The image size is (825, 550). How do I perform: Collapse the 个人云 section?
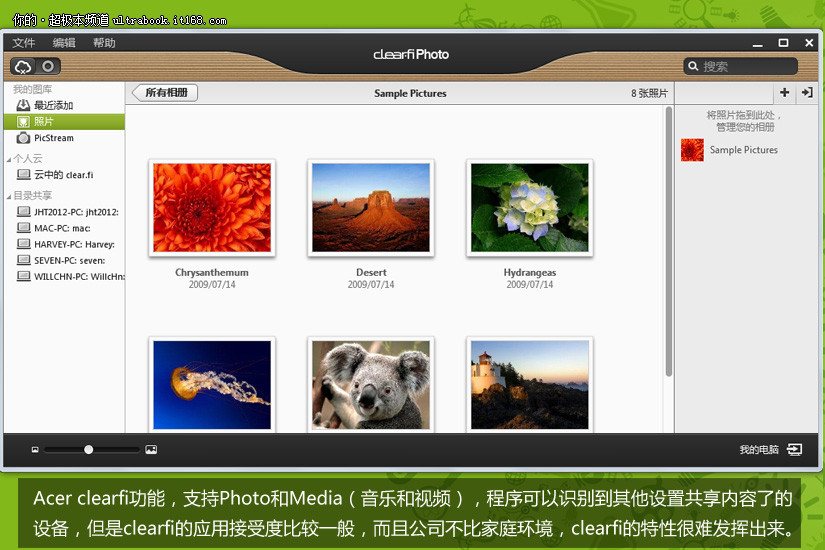pyautogui.click(x=9, y=159)
